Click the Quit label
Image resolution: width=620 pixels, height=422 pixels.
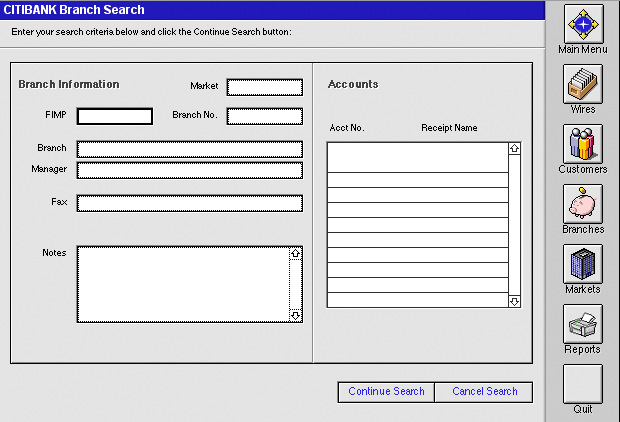583,409
